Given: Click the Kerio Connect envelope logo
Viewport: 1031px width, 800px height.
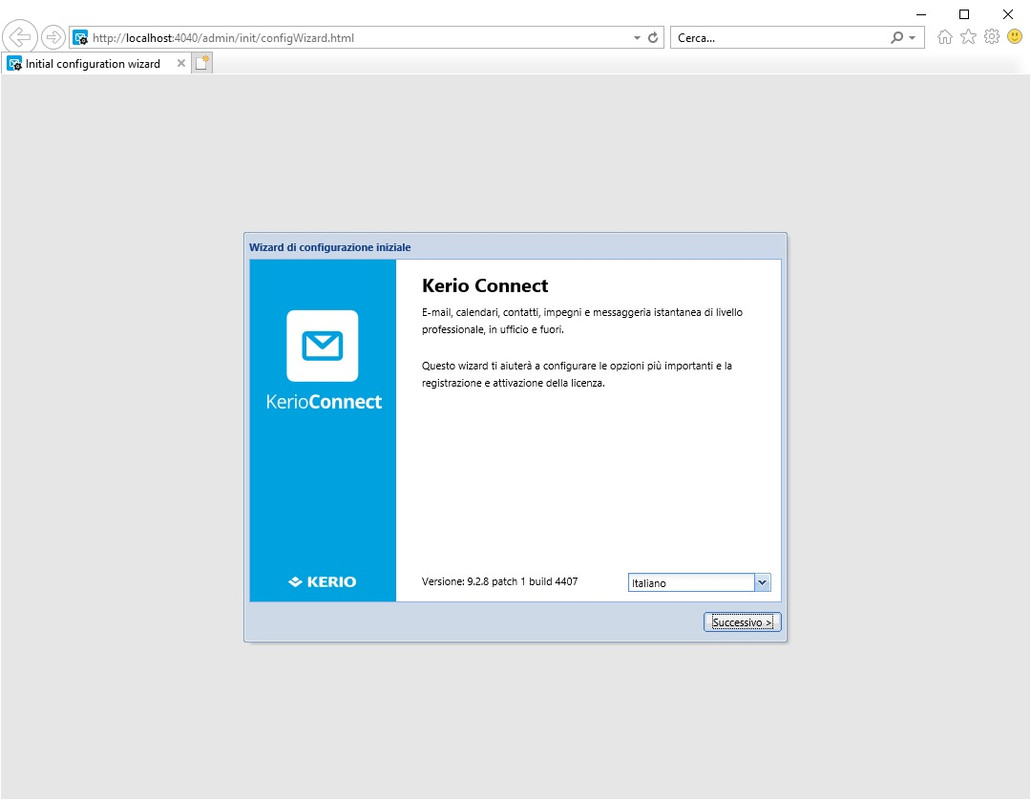Looking at the screenshot, I should (322, 346).
